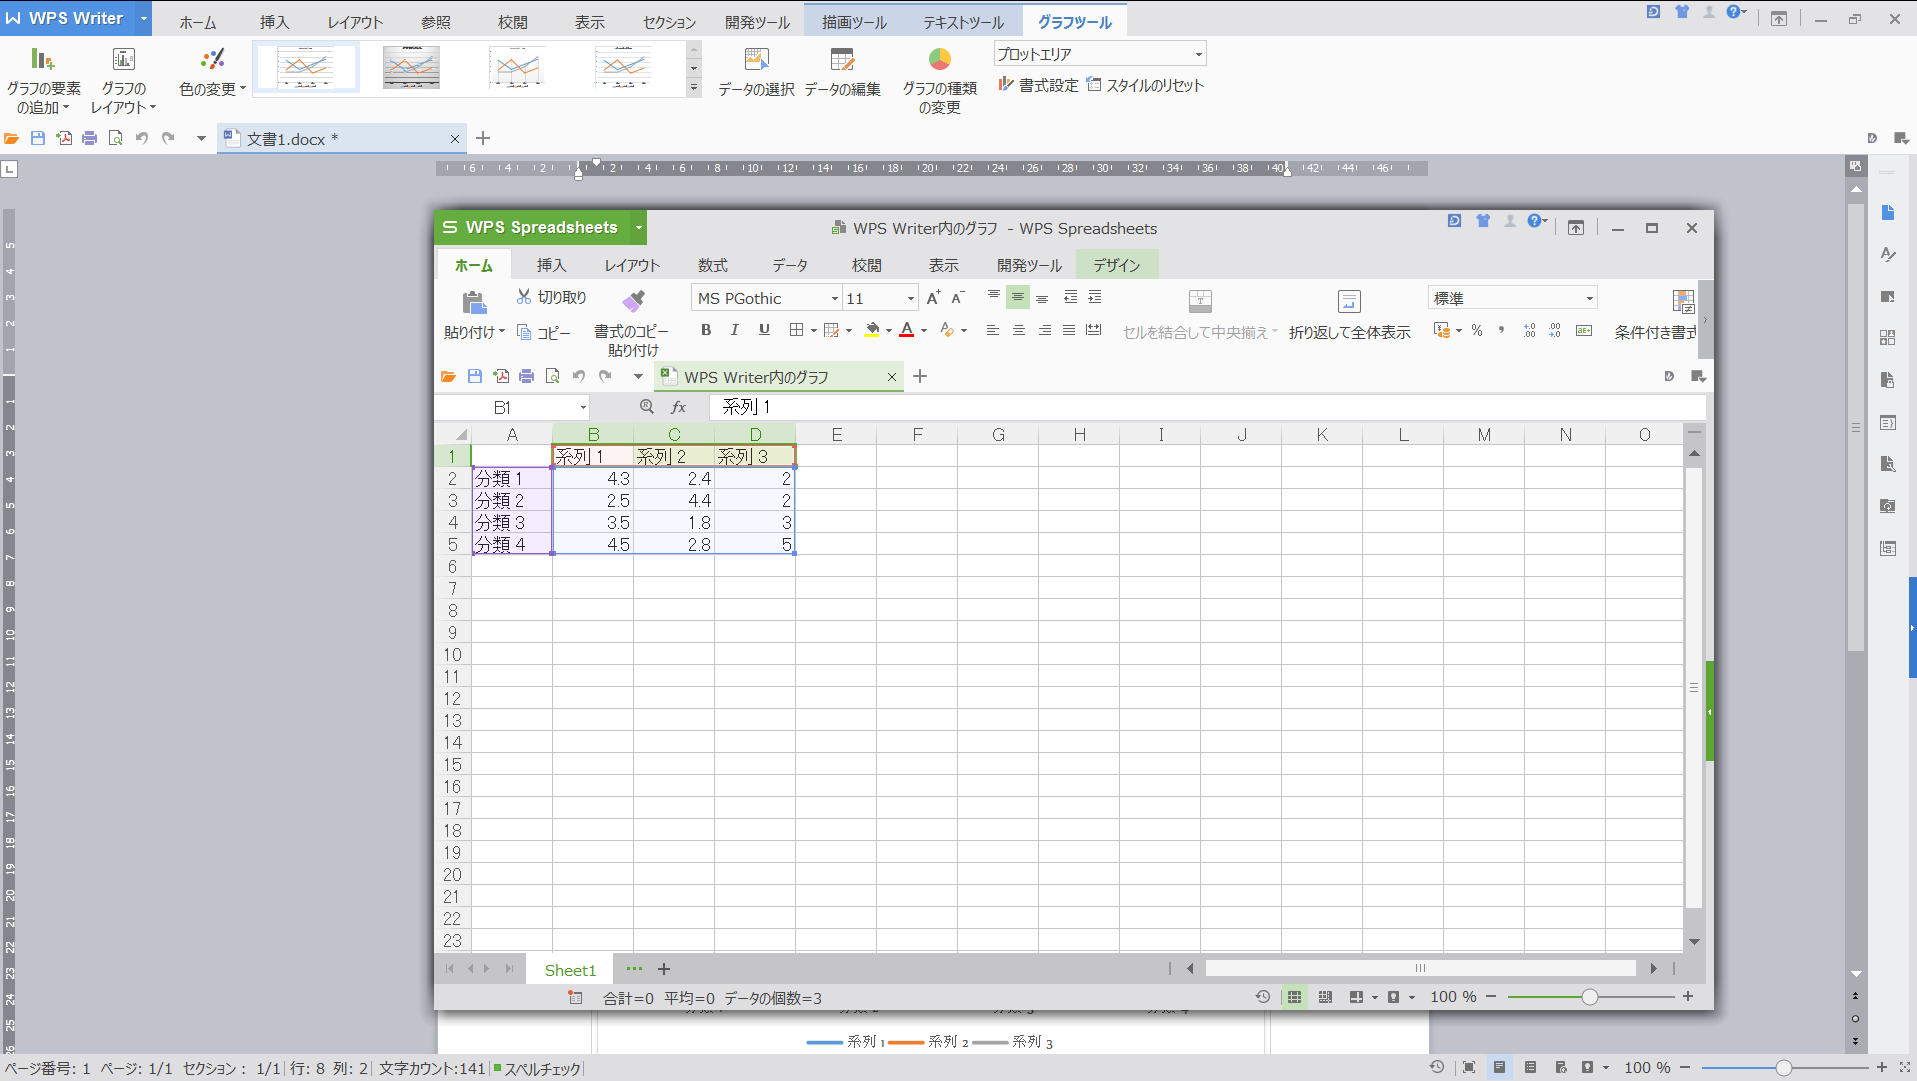Open WPS Writer application menu dropdown
The height and width of the screenshot is (1081, 1917).
click(143, 18)
